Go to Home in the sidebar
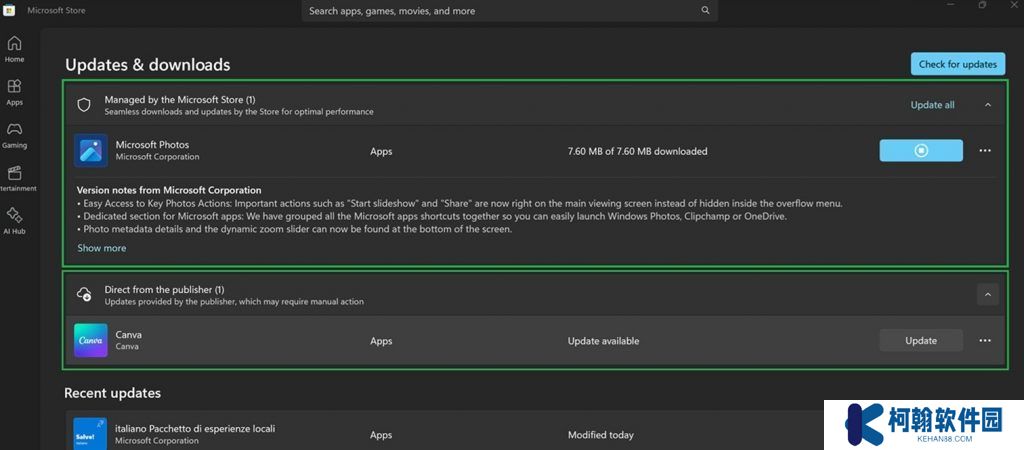 tap(14, 50)
